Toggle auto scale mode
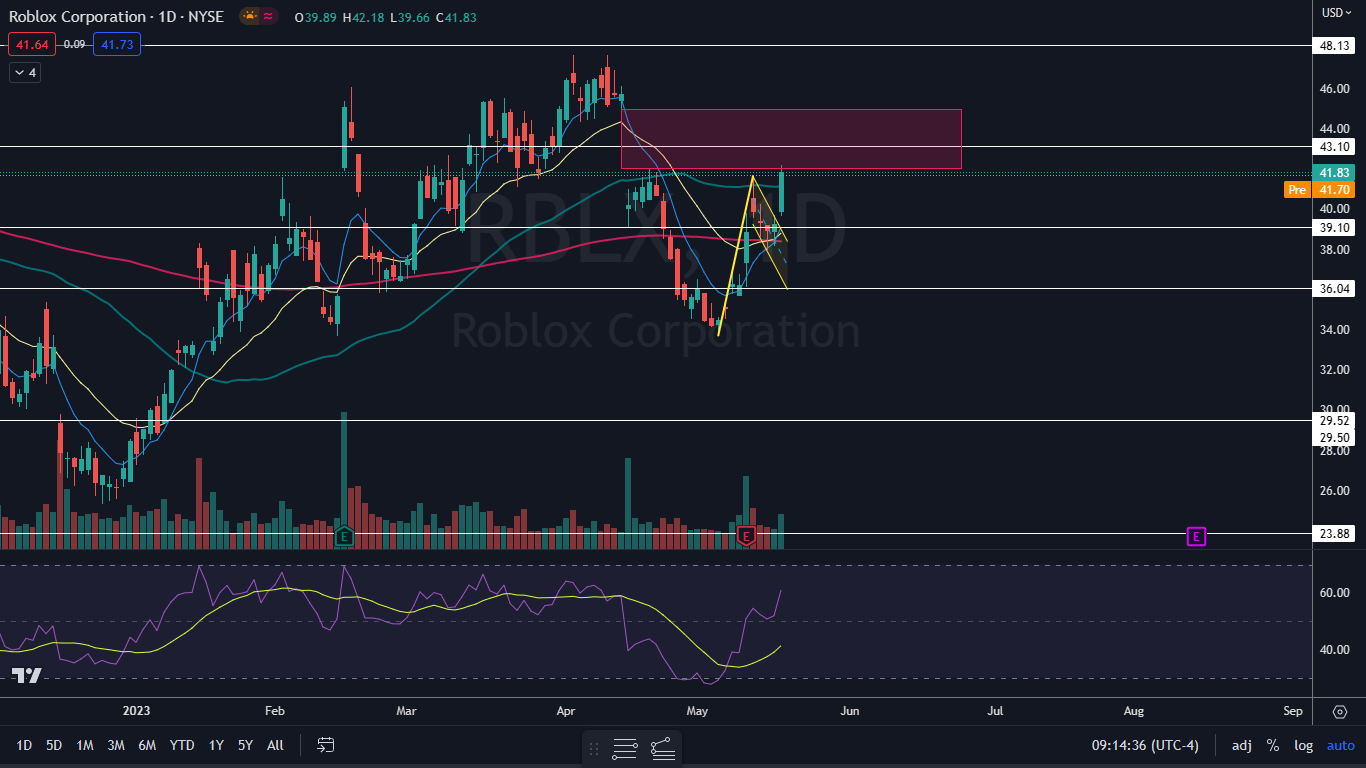 (1340, 745)
